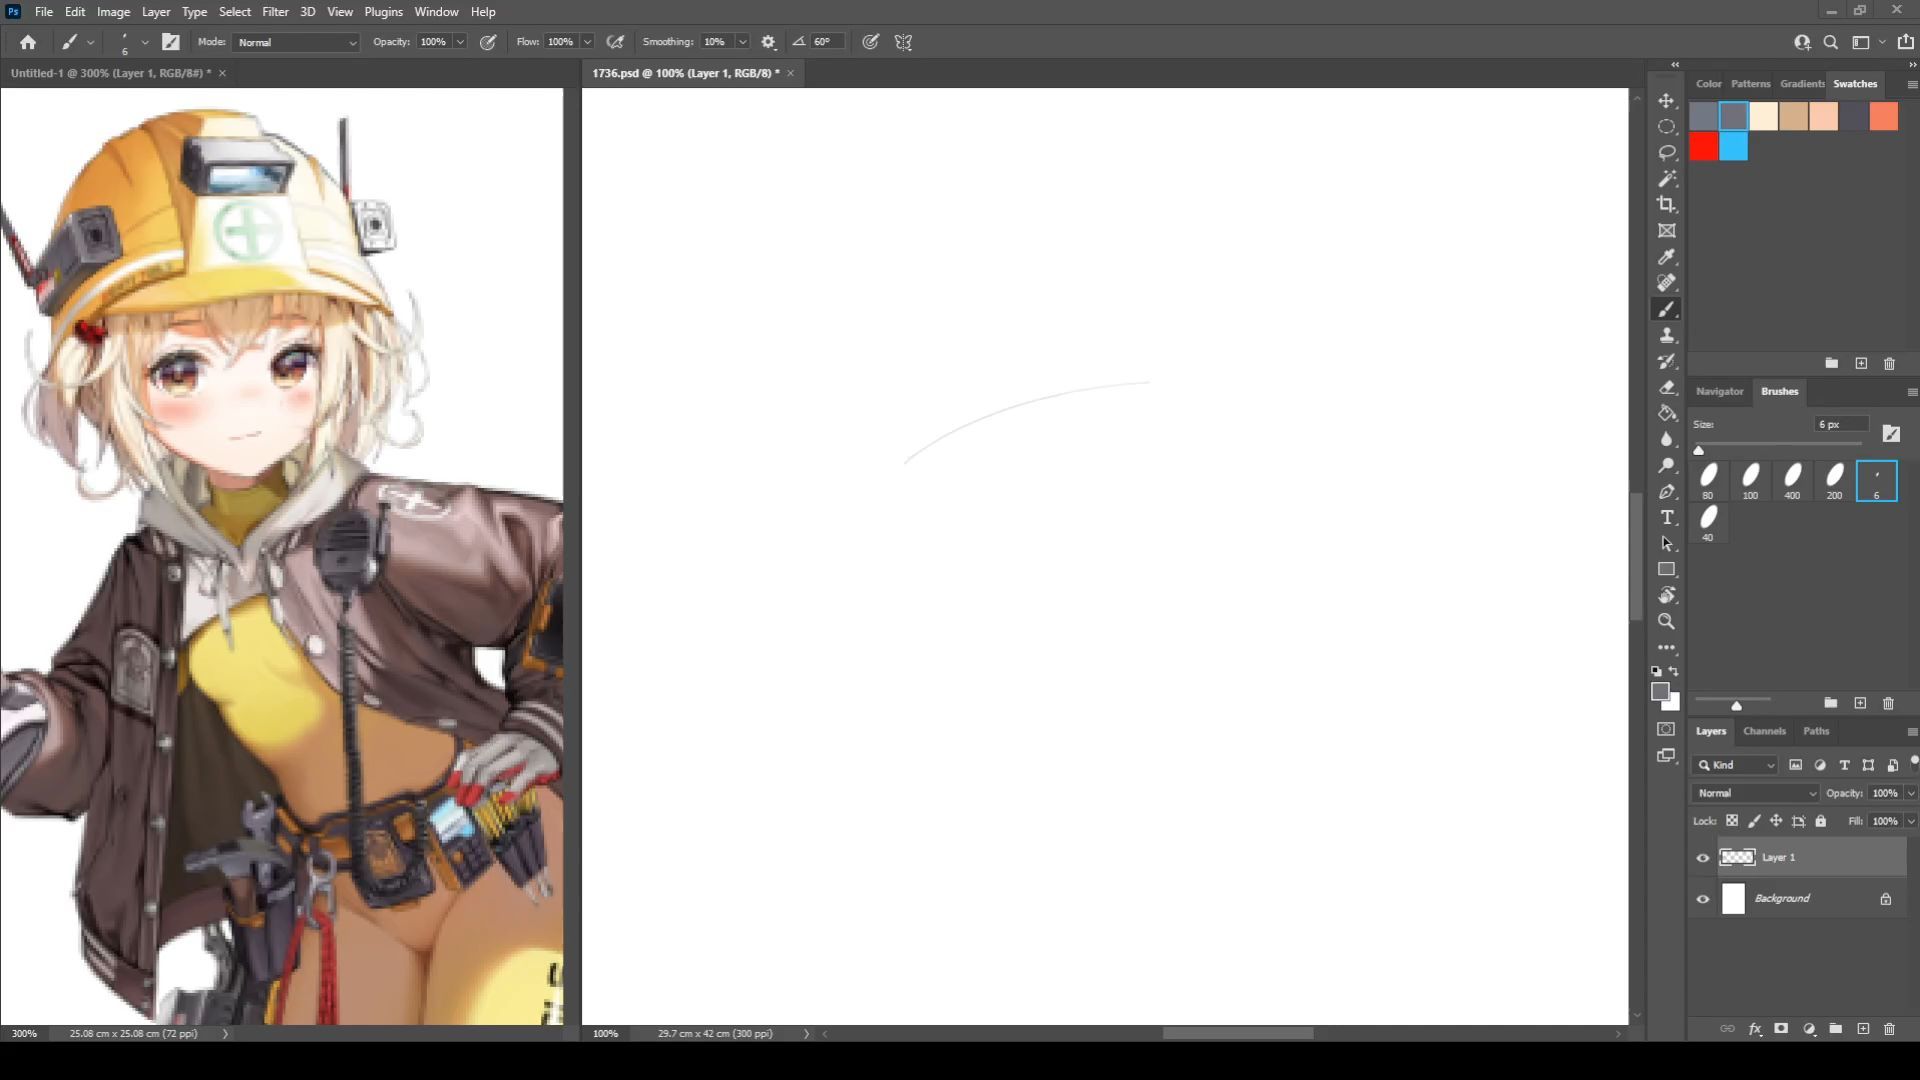Hide the Background layer visibility
1920x1080 pixels.
(1703, 899)
